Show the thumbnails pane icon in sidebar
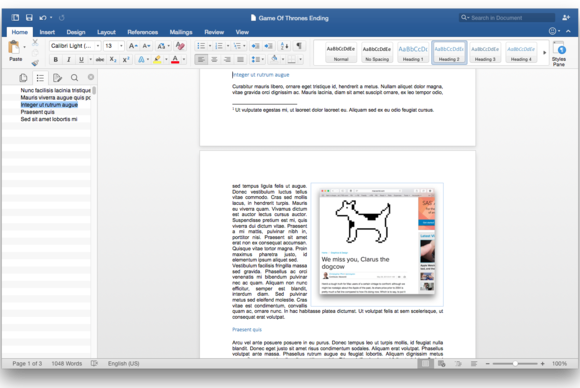The height and width of the screenshot is (388, 580). click(23, 78)
